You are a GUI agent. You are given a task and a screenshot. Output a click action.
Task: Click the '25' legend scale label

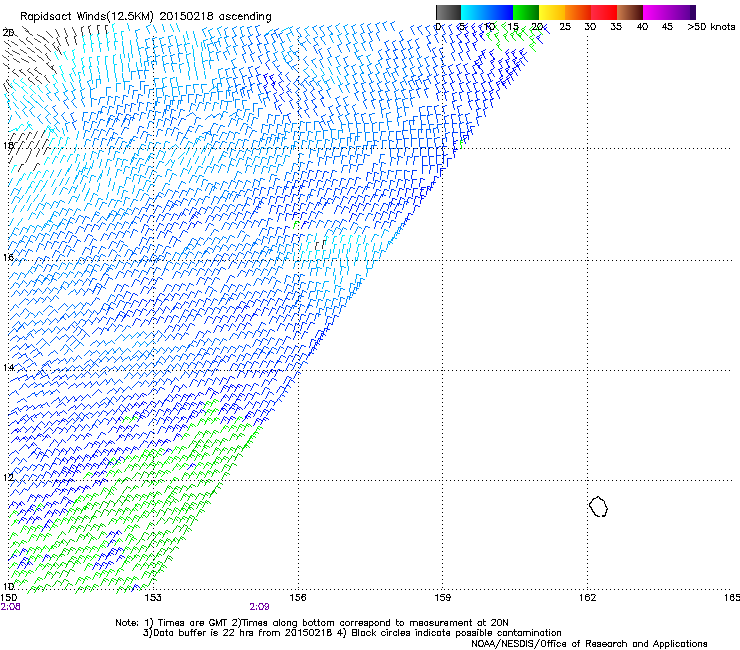tap(565, 27)
